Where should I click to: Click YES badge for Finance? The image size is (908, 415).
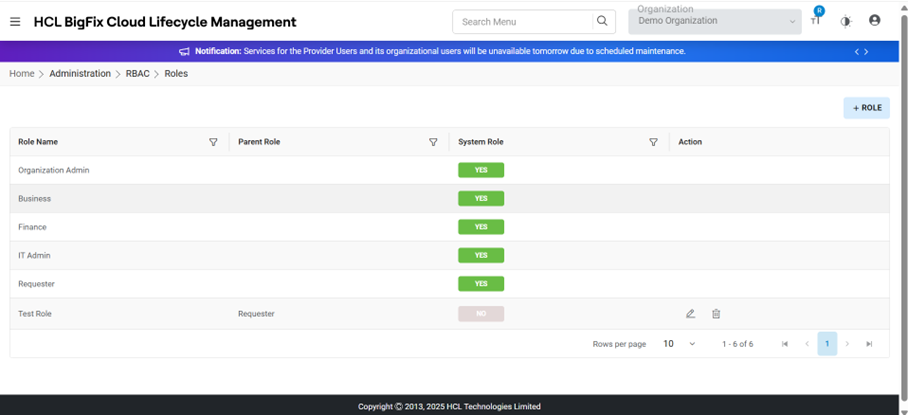(x=481, y=227)
